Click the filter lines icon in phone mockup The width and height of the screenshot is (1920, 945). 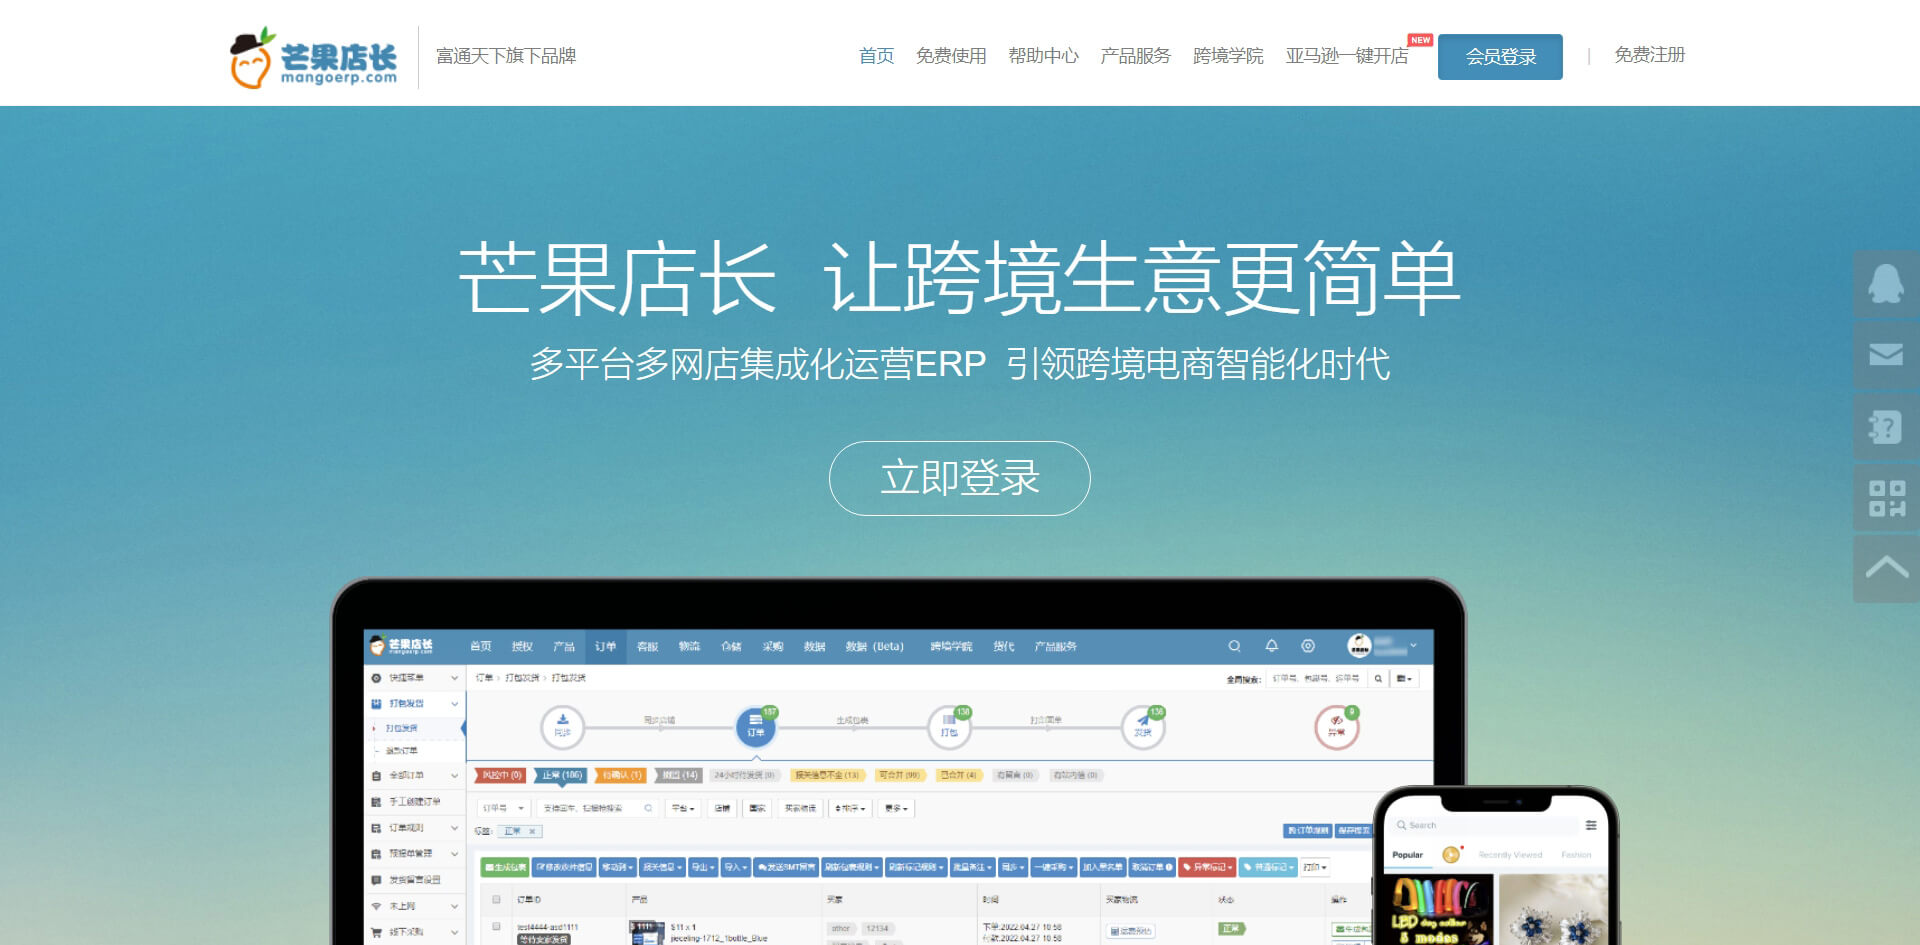(1590, 825)
